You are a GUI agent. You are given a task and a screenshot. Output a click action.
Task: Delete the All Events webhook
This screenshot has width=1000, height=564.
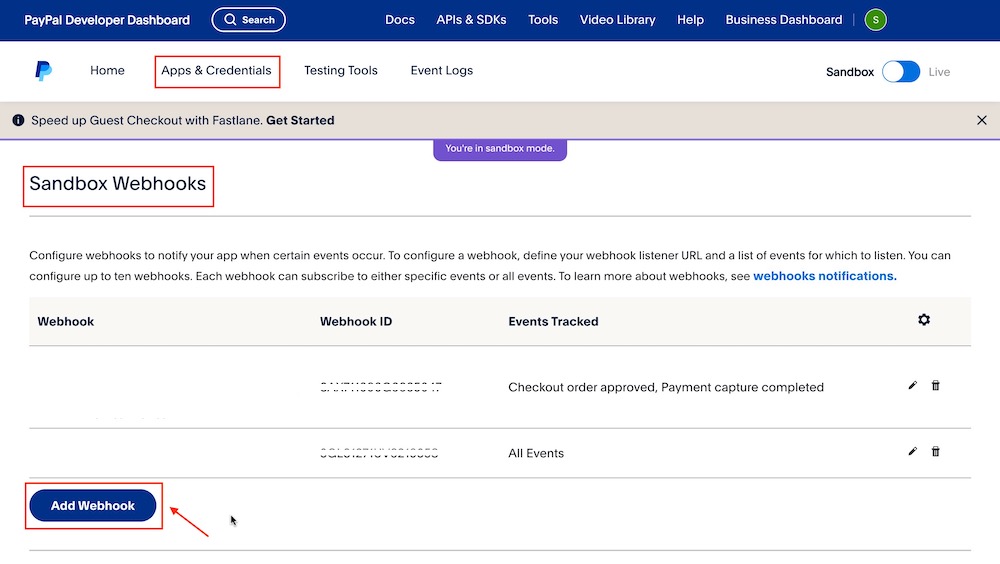(936, 452)
